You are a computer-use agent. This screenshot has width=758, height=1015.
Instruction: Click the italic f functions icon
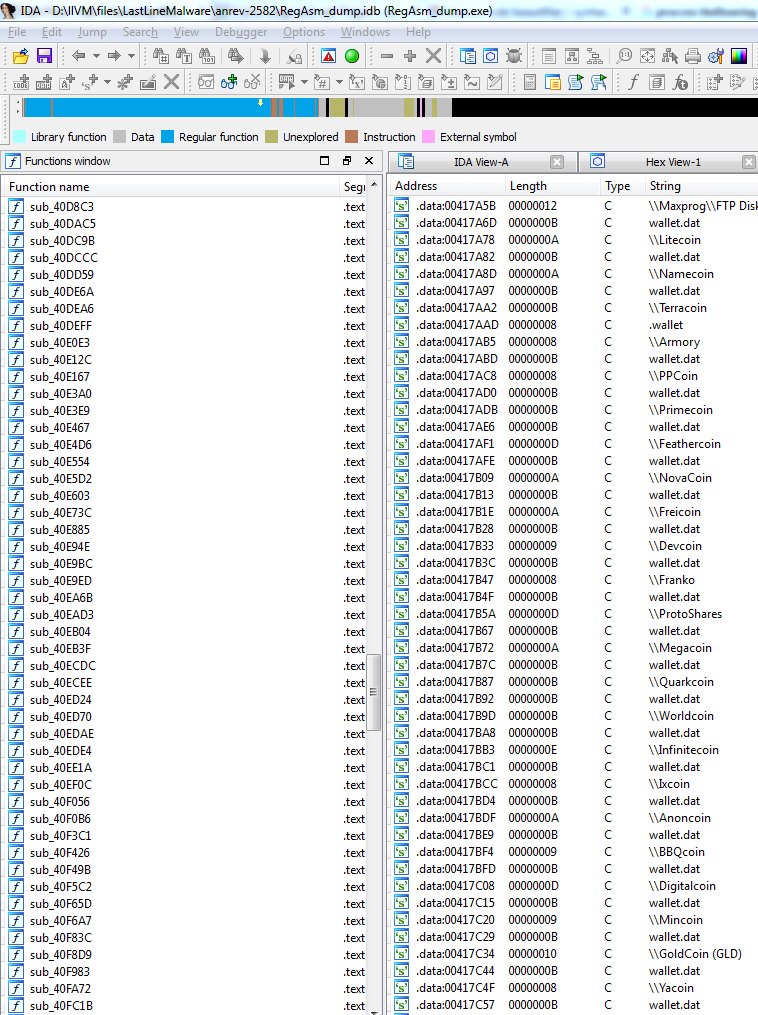[x=634, y=82]
